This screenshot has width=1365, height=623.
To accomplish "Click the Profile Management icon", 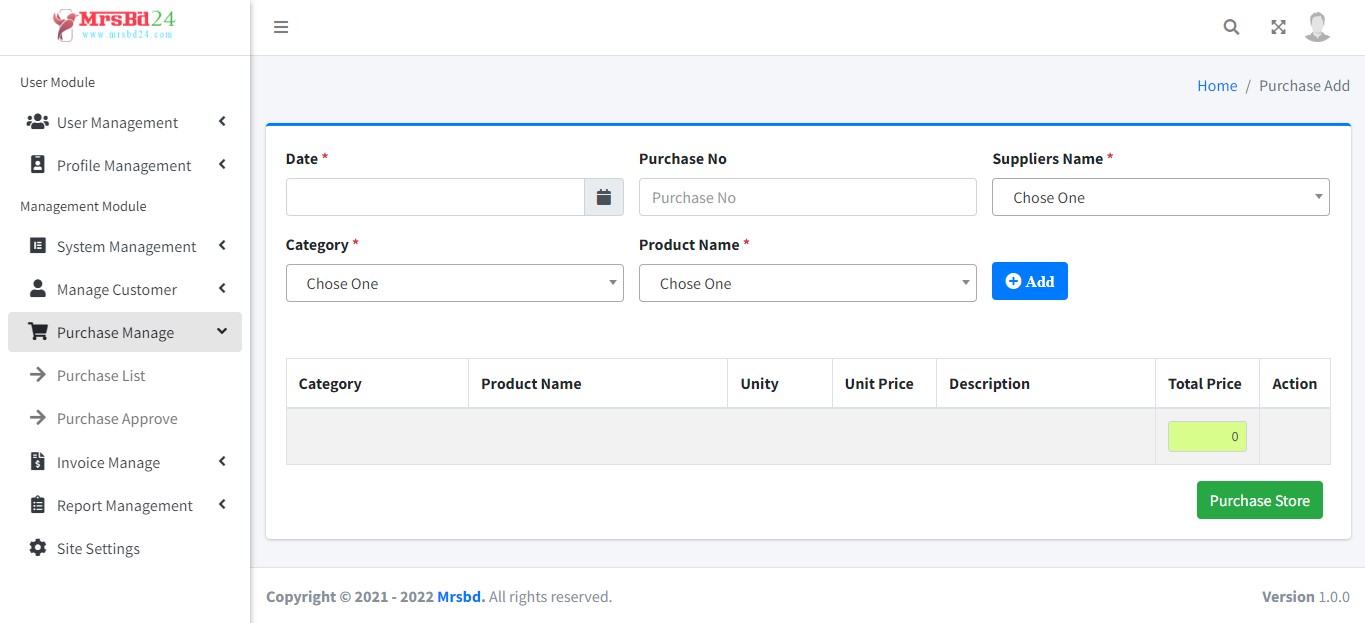I will [x=38, y=165].
